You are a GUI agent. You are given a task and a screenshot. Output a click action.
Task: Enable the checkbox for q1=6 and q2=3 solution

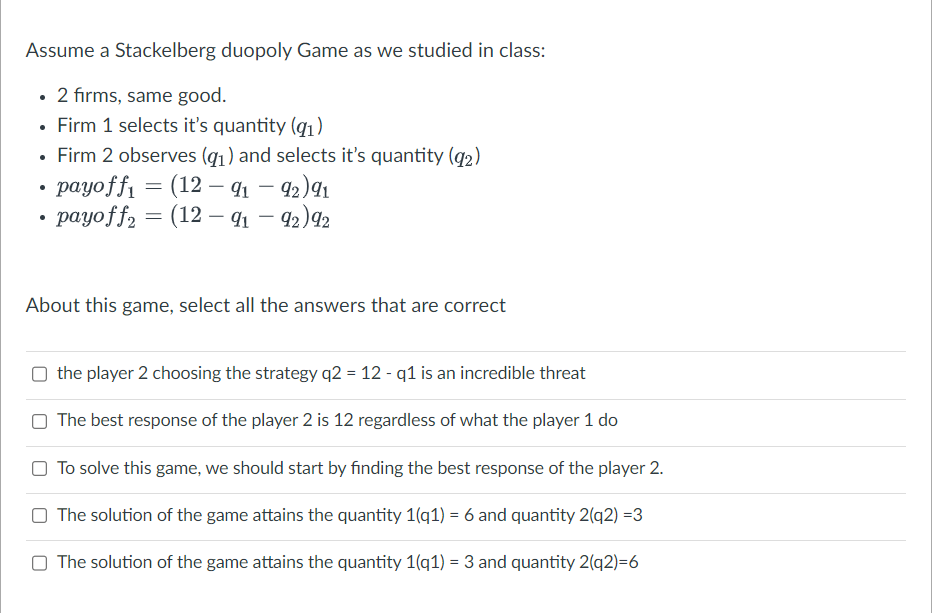coord(39,515)
